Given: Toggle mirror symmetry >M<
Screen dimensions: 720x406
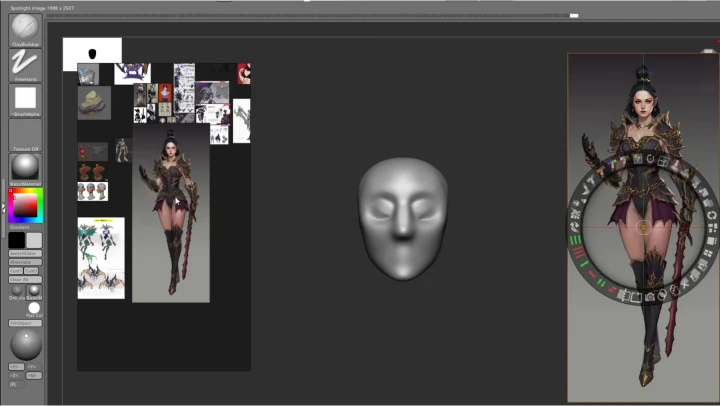Looking at the screenshot, I should tap(34, 376).
